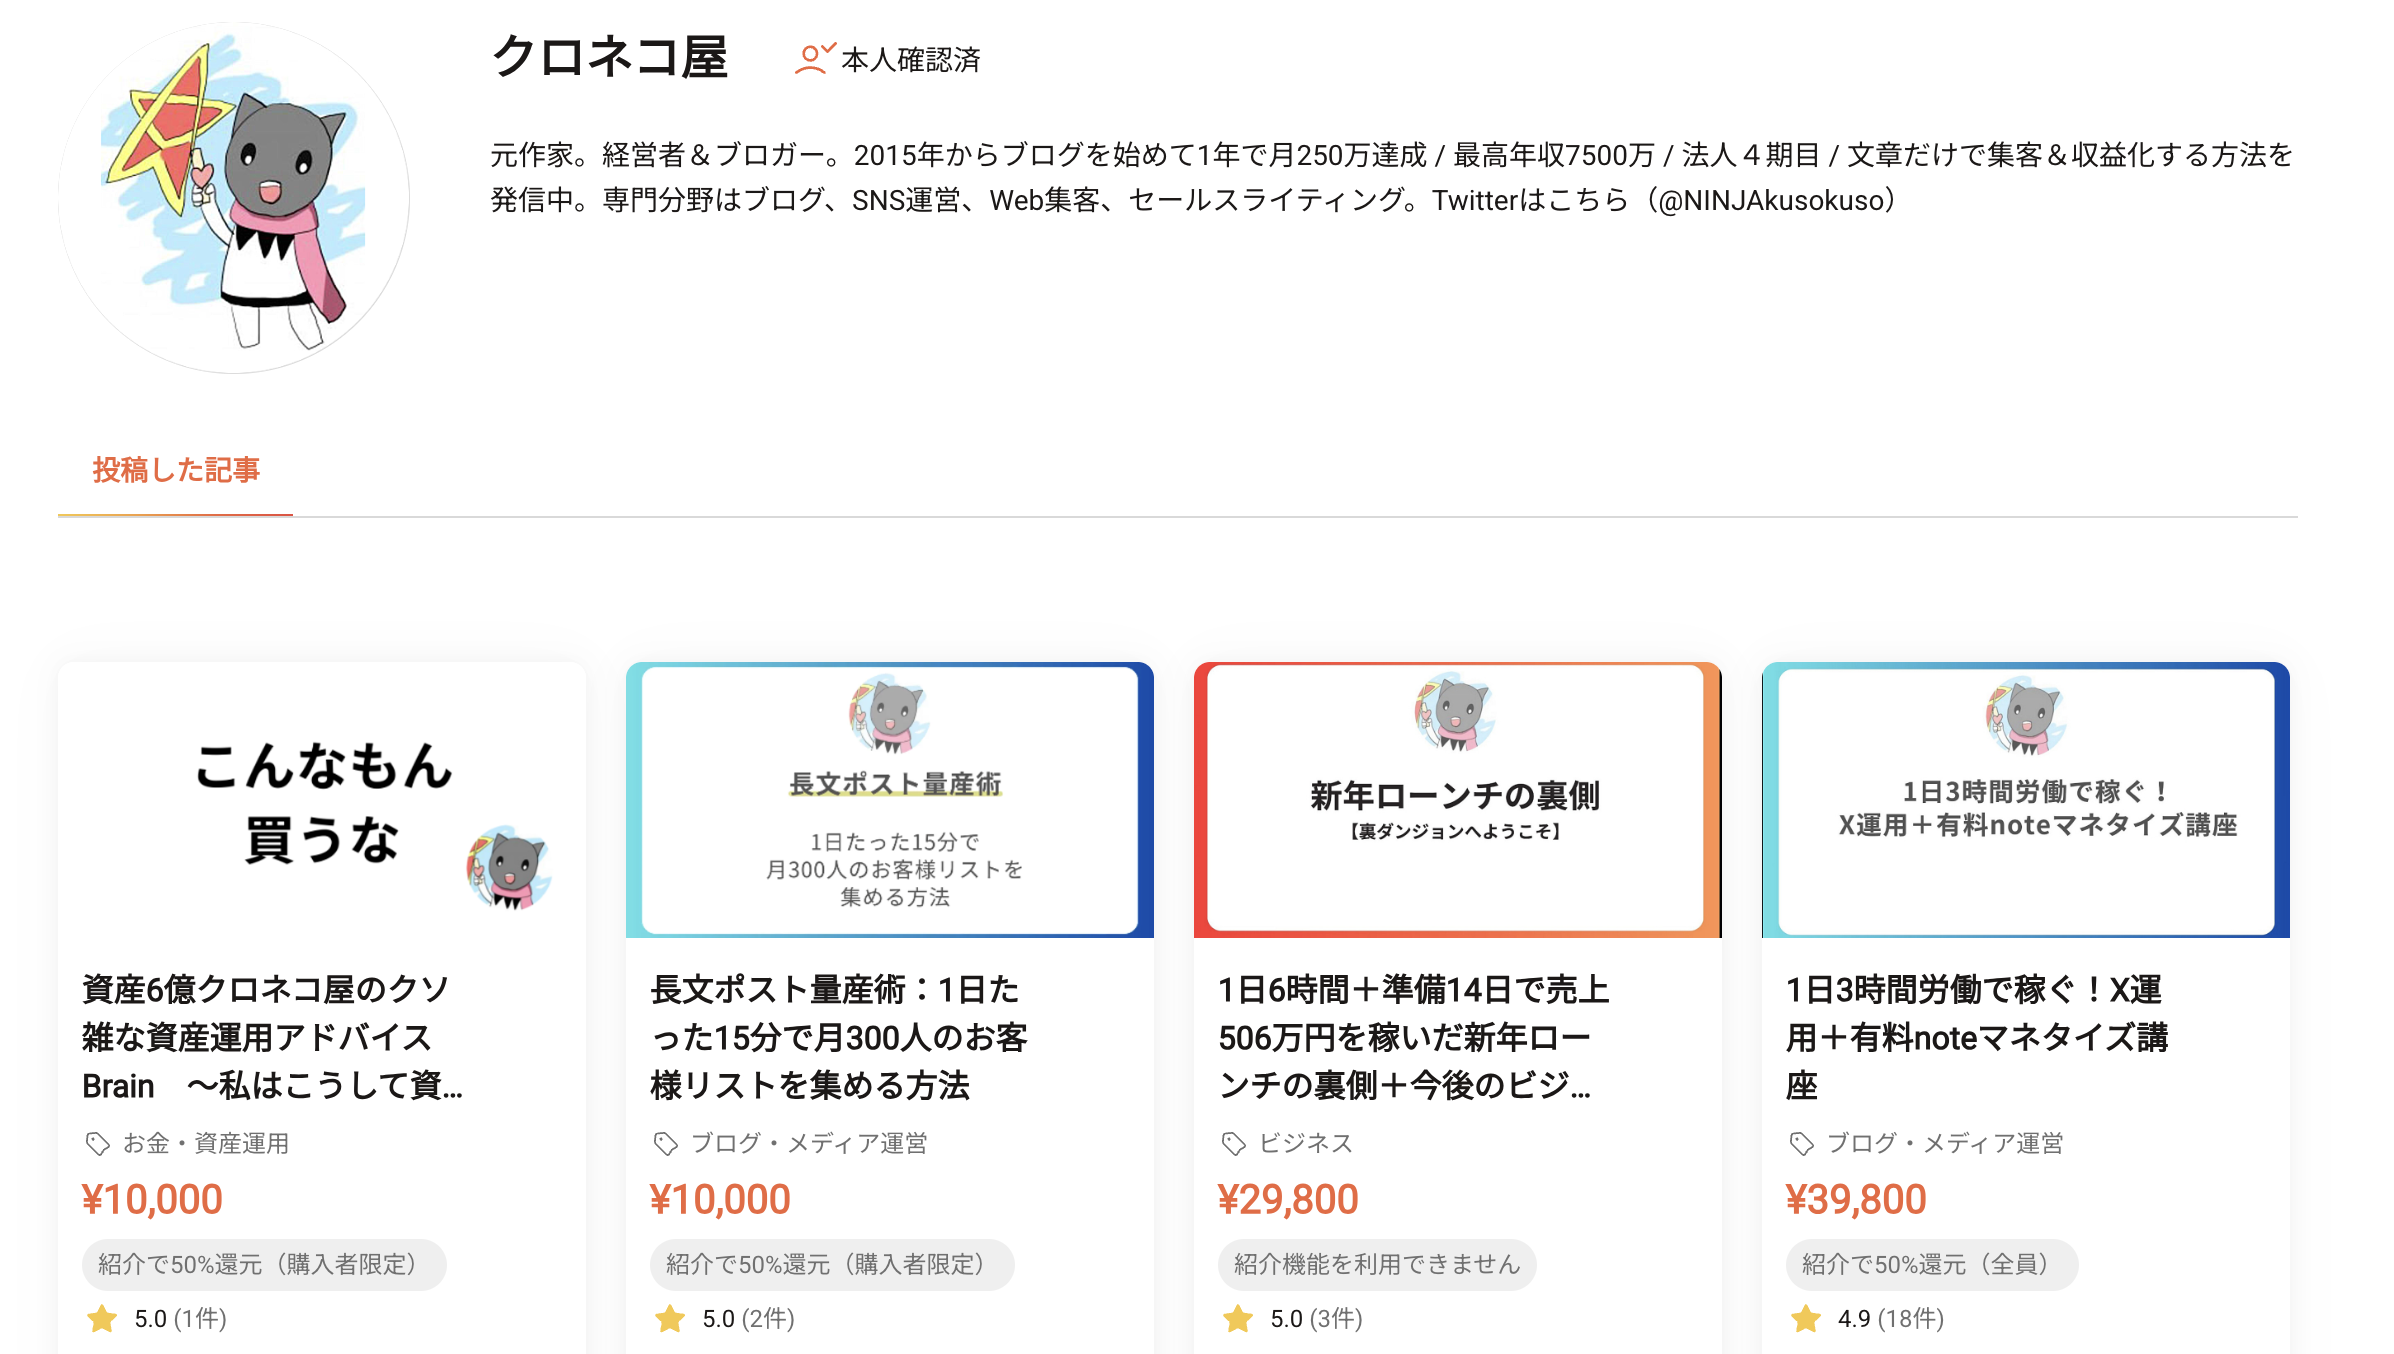Open the 長文ポスト量産術 cover thumbnail

(890, 800)
